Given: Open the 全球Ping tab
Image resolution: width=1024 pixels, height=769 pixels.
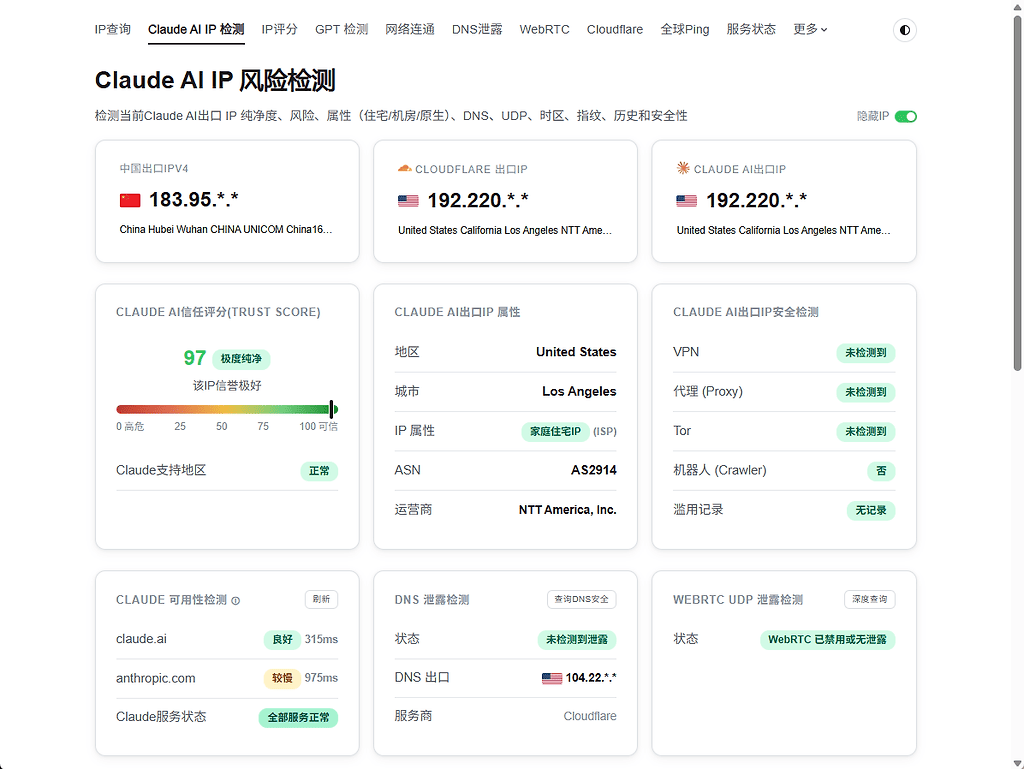Looking at the screenshot, I should [x=684, y=29].
